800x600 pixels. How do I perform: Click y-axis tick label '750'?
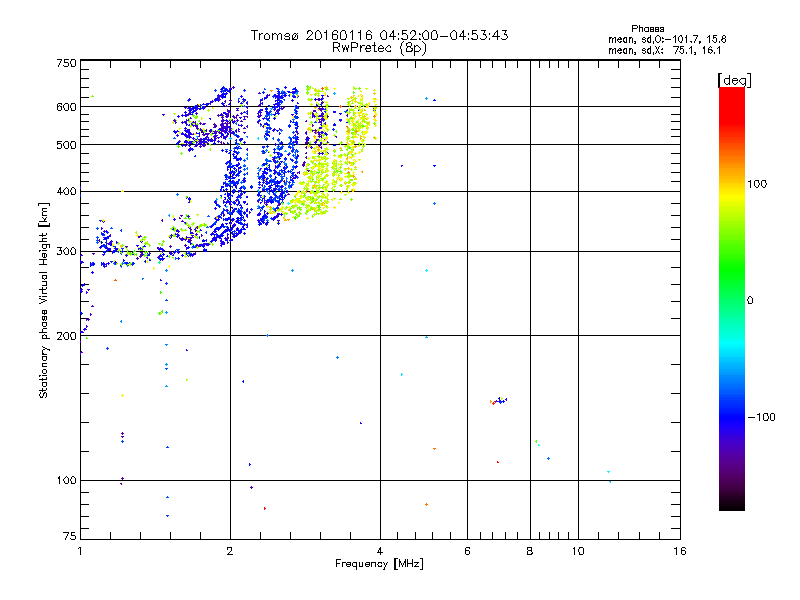click(66, 63)
